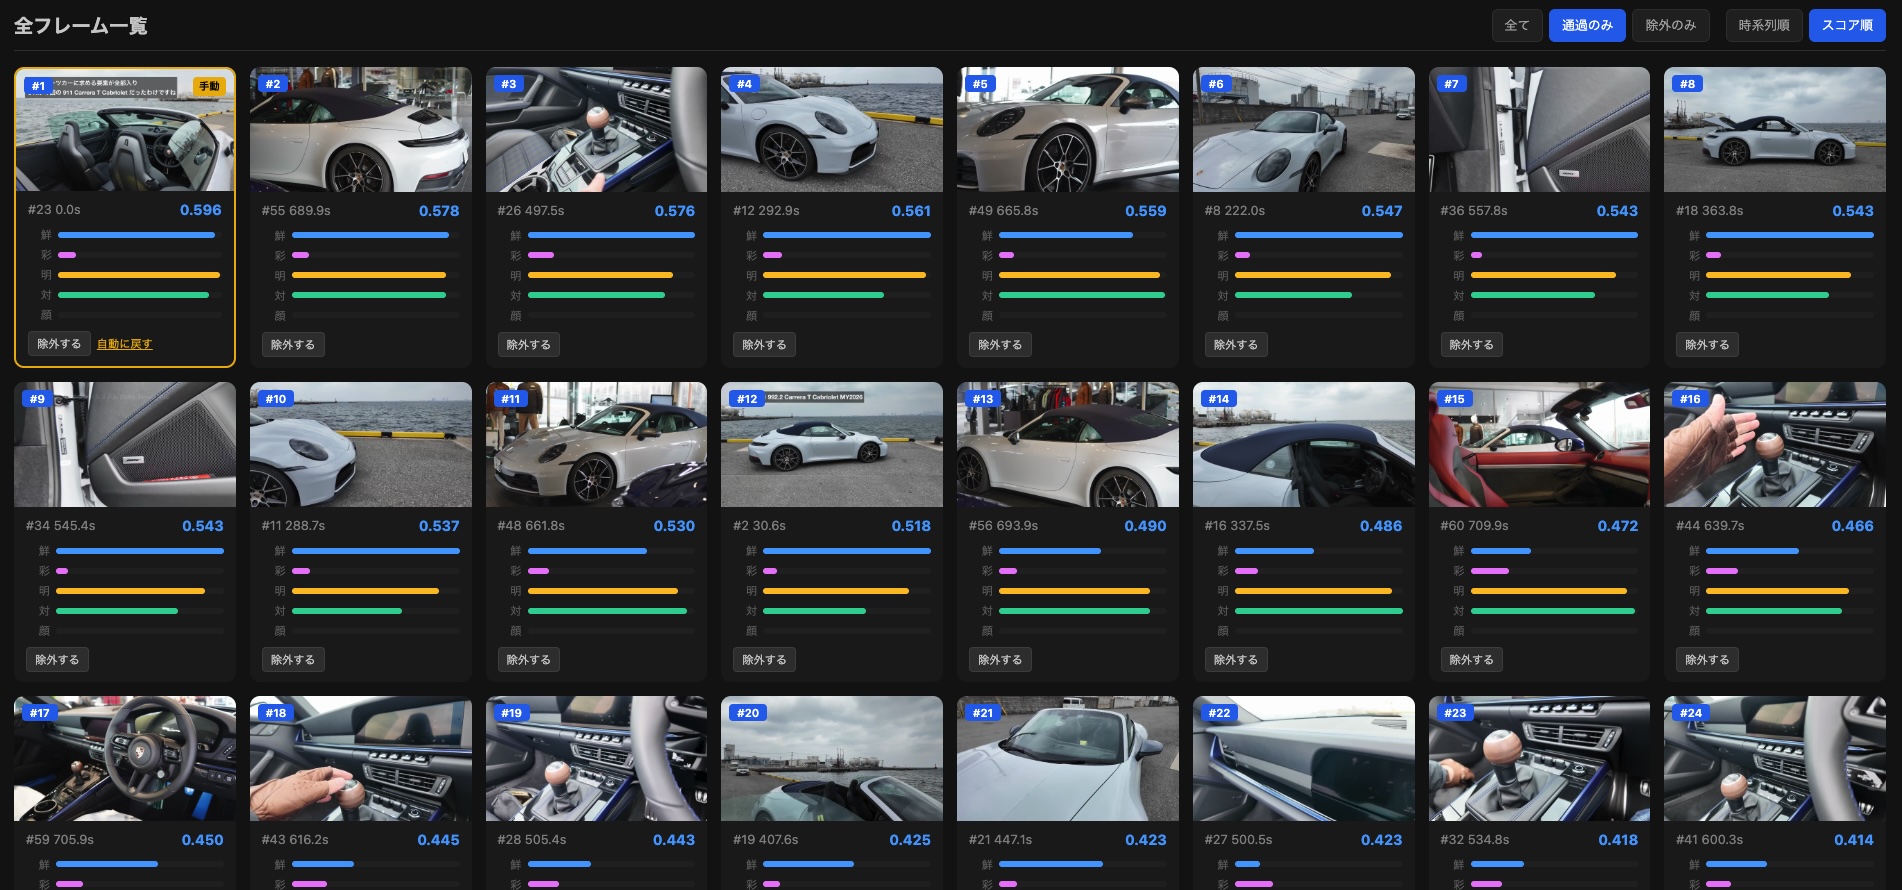The width and height of the screenshot is (1902, 890).
Task: Open frame #15 red interior thumbnail
Action: [1539, 445]
